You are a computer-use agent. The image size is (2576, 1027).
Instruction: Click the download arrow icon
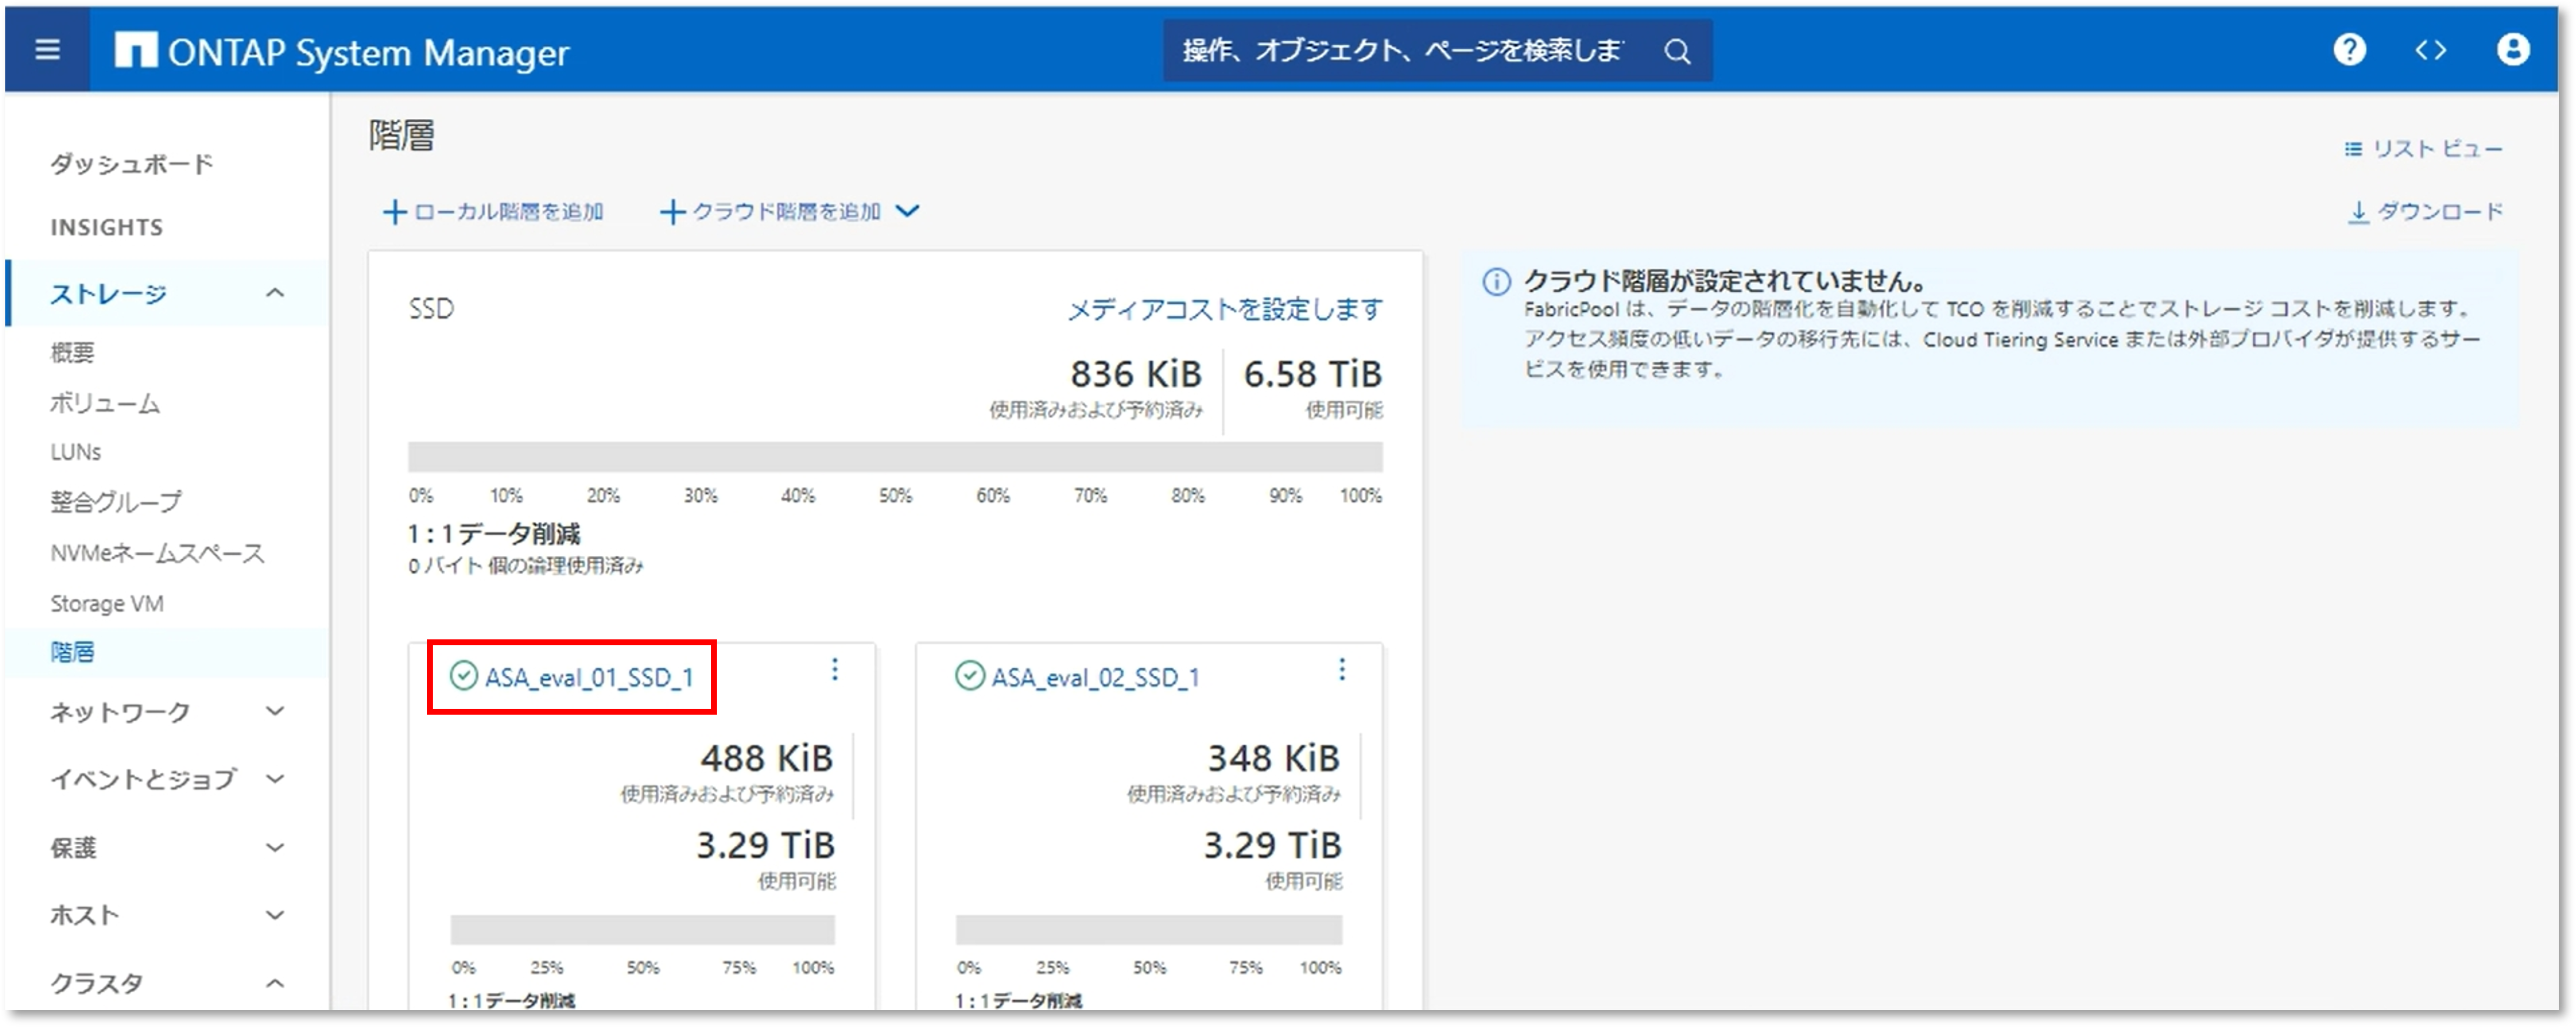pyautogui.click(x=2358, y=212)
